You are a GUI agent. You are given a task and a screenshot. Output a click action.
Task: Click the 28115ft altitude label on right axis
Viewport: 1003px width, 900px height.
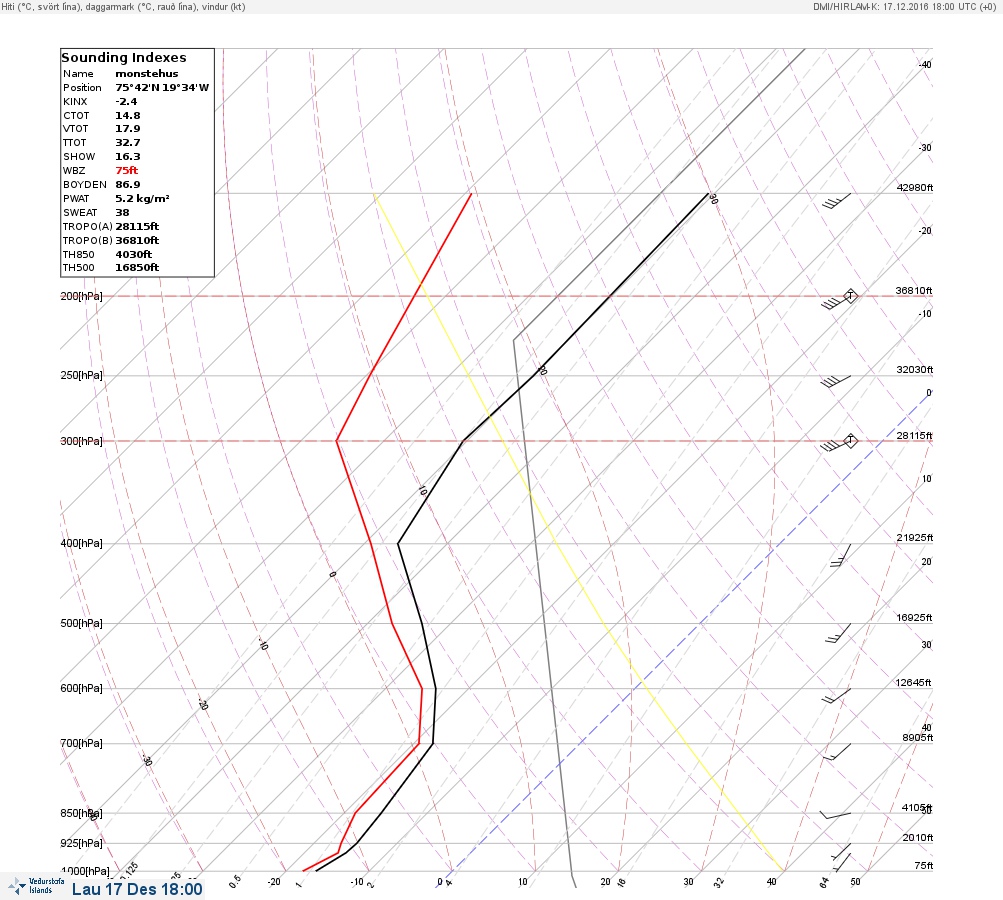coord(915,436)
